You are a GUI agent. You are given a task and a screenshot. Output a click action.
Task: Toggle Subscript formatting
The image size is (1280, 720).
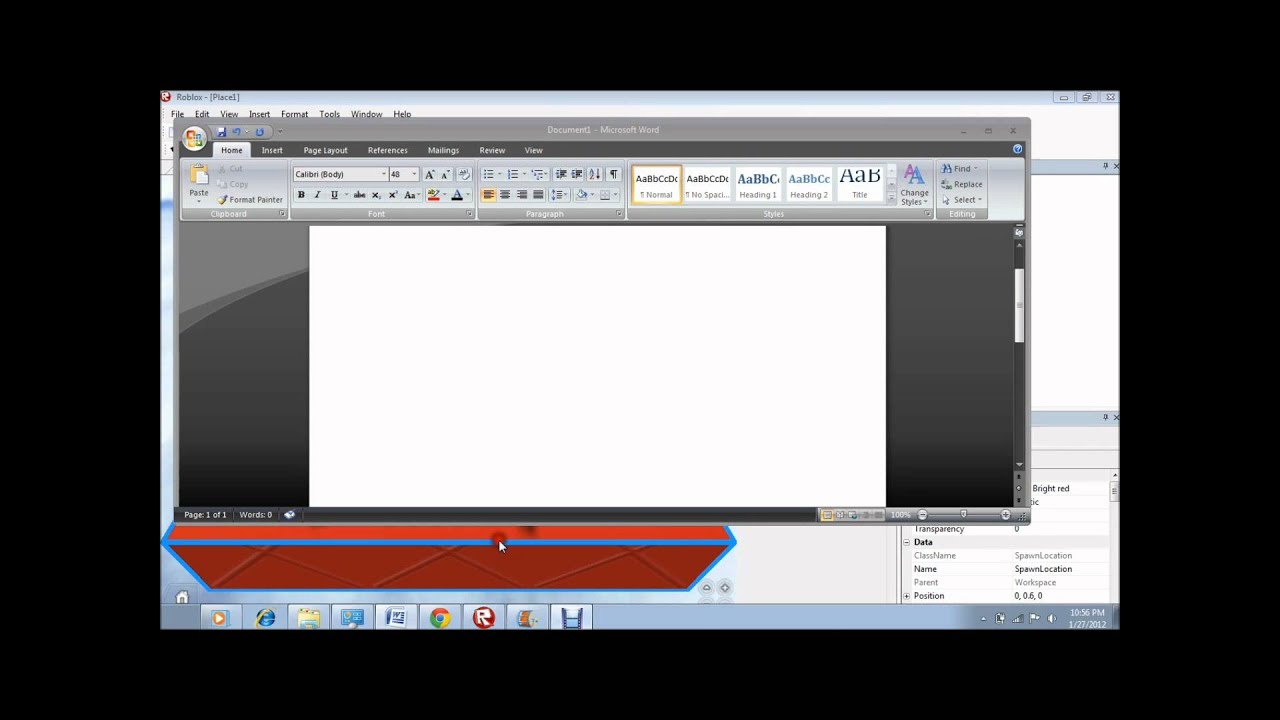[x=376, y=195]
